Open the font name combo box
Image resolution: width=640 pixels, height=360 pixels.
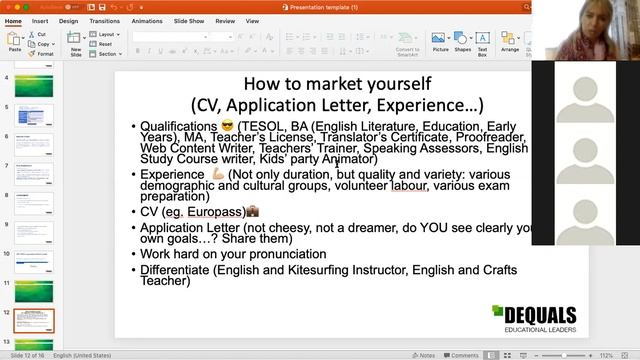[x=170, y=37]
